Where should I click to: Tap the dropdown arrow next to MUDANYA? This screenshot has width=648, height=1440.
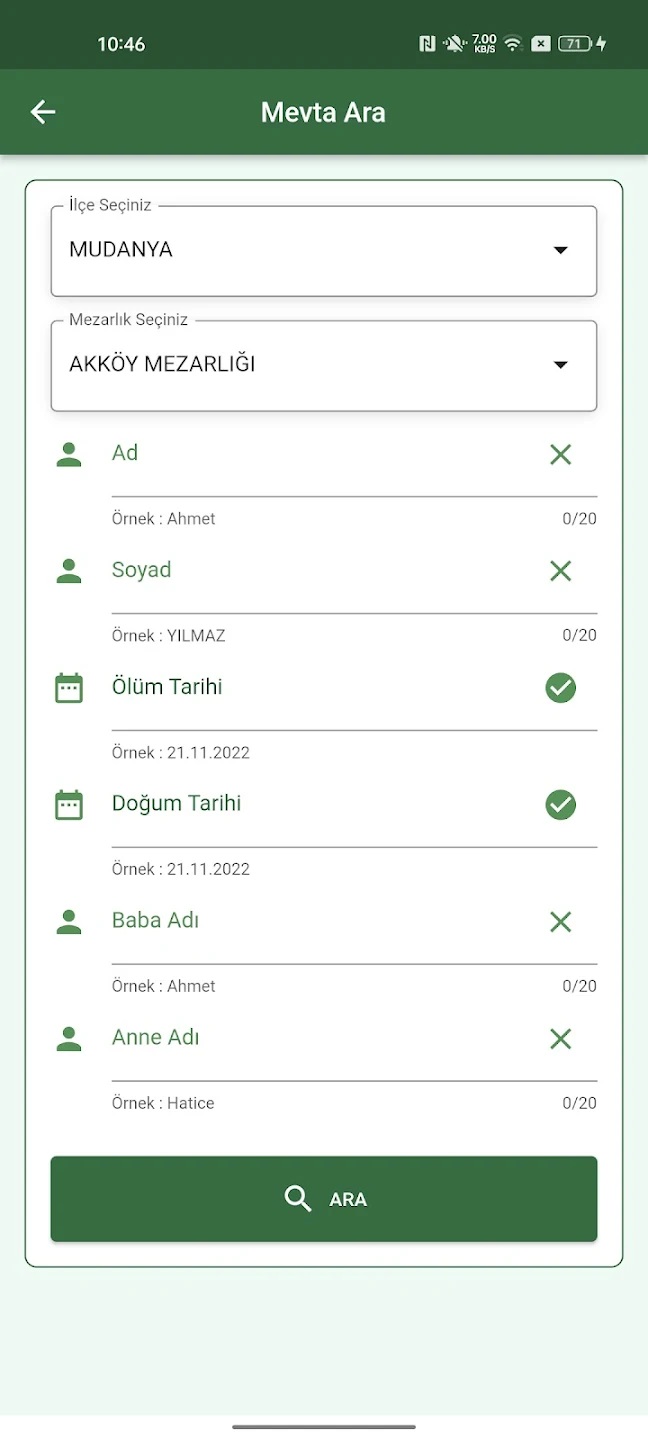click(560, 250)
